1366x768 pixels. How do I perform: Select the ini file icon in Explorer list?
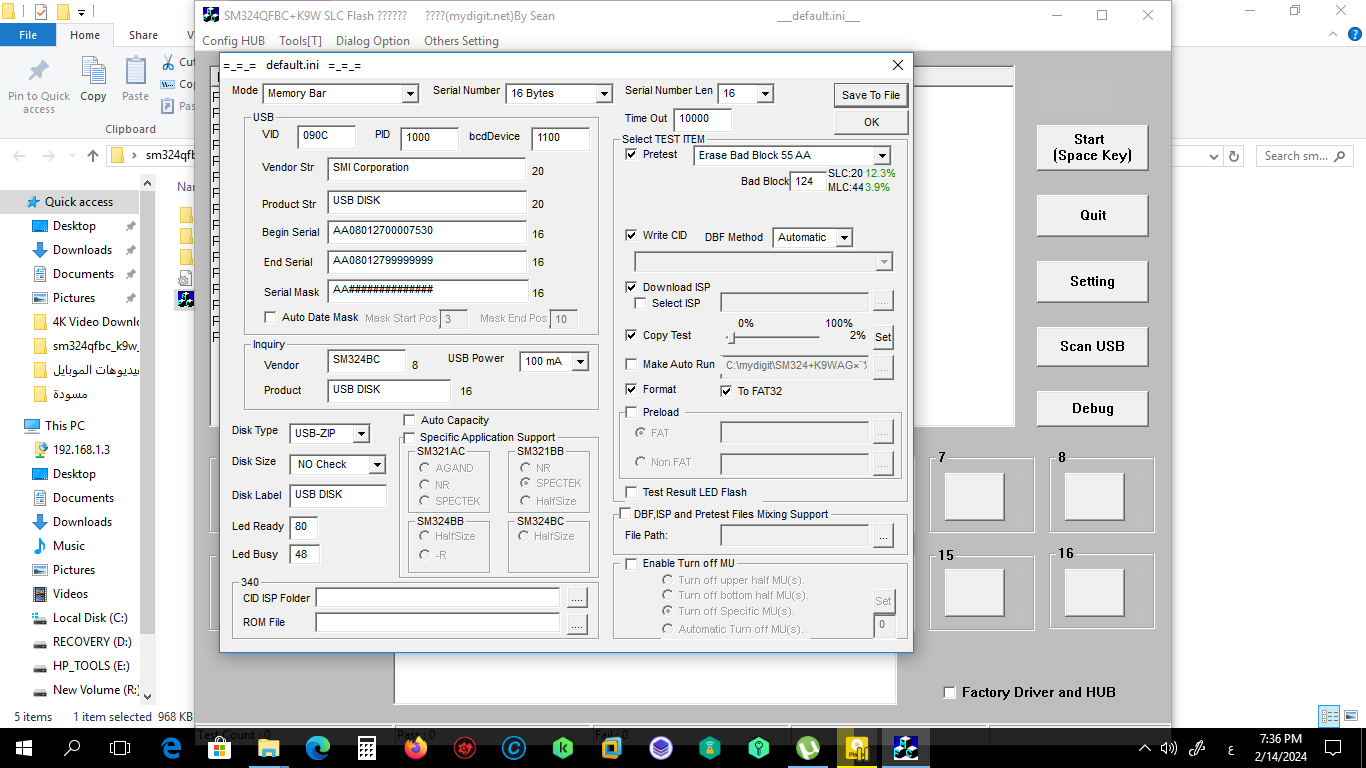tap(185, 278)
